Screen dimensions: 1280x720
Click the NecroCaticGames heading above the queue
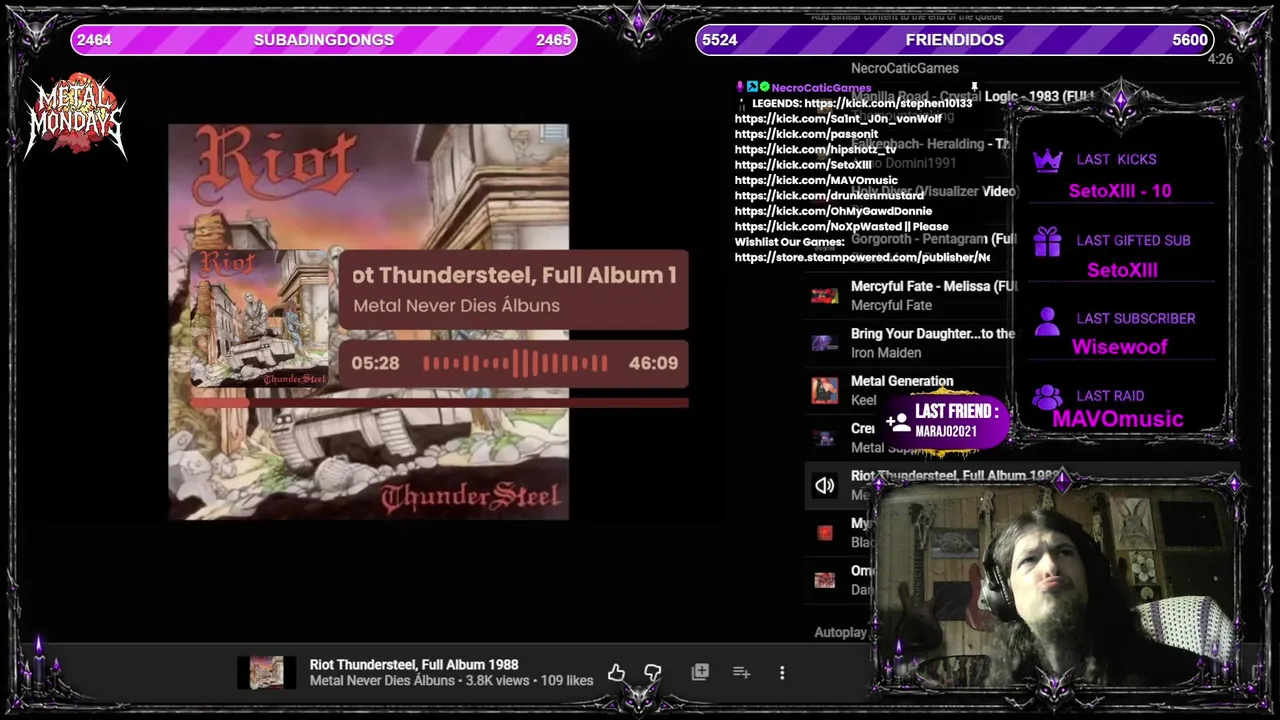(905, 68)
